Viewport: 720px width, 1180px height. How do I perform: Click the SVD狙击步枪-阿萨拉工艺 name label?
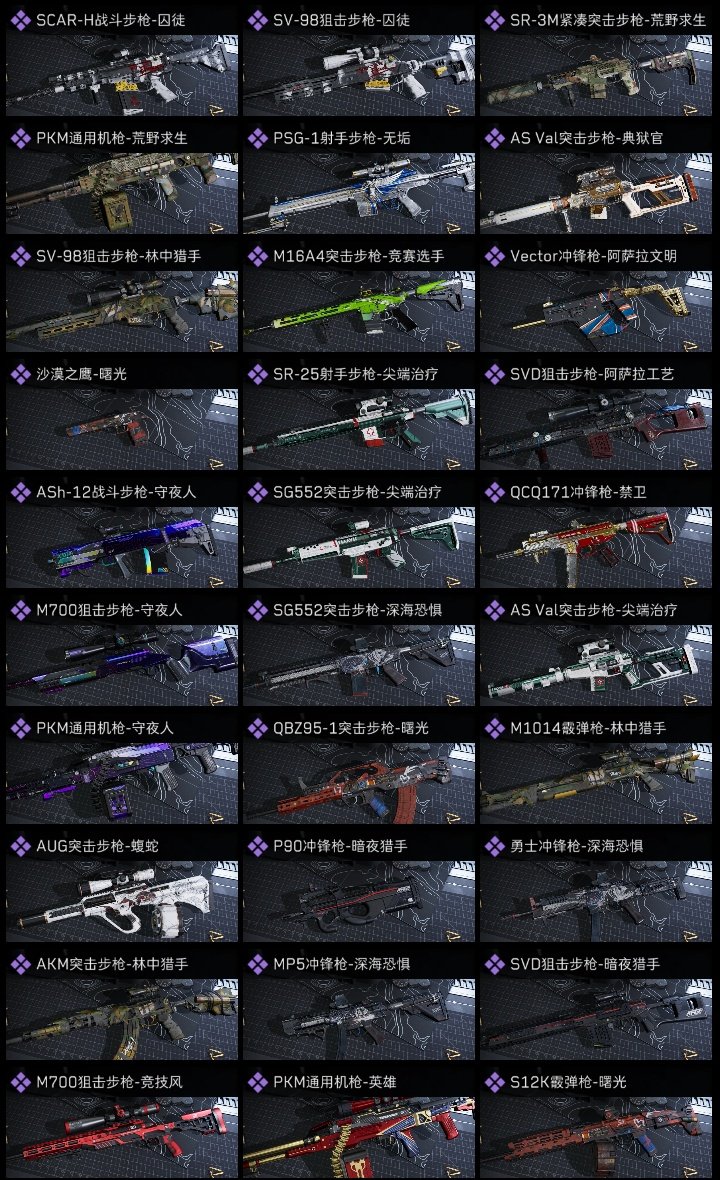tap(592, 374)
